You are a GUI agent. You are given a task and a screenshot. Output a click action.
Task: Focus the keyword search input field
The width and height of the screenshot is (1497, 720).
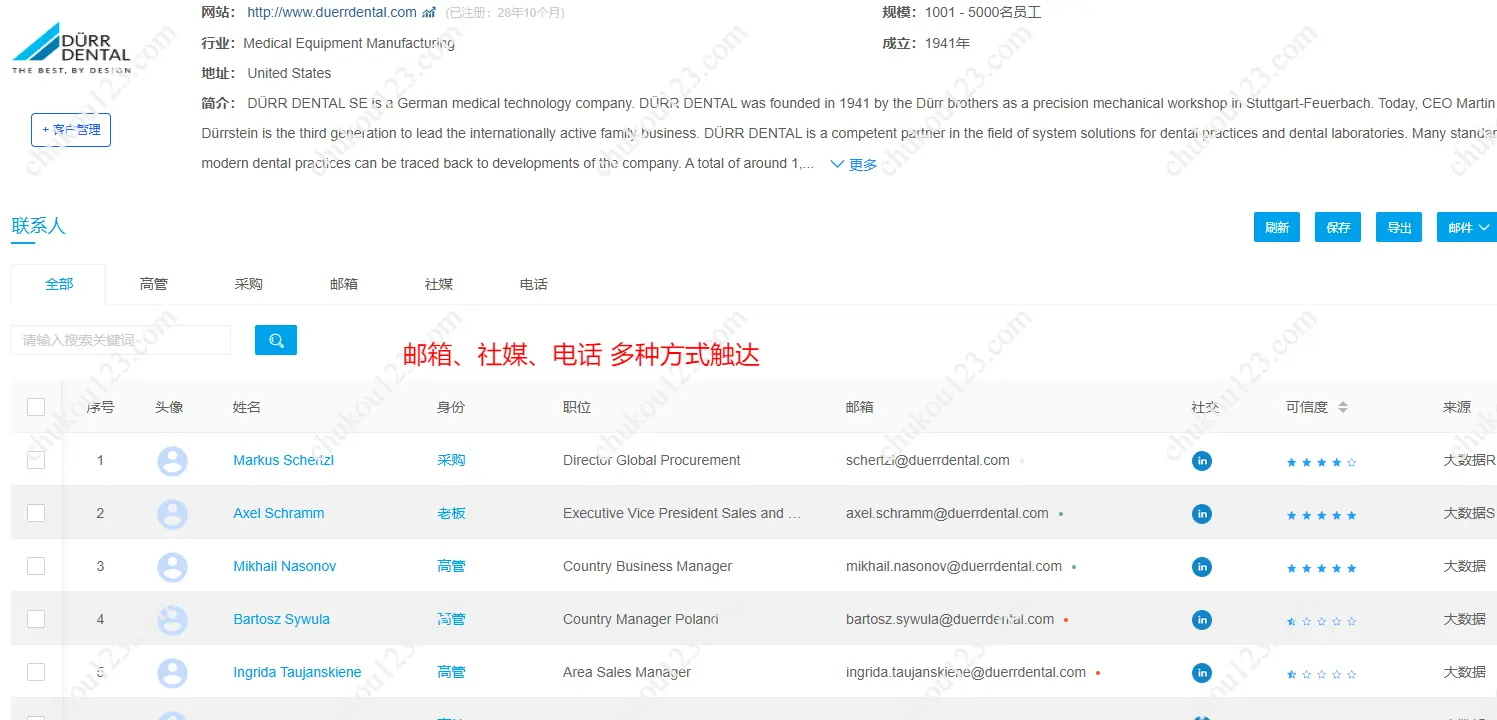pos(121,340)
